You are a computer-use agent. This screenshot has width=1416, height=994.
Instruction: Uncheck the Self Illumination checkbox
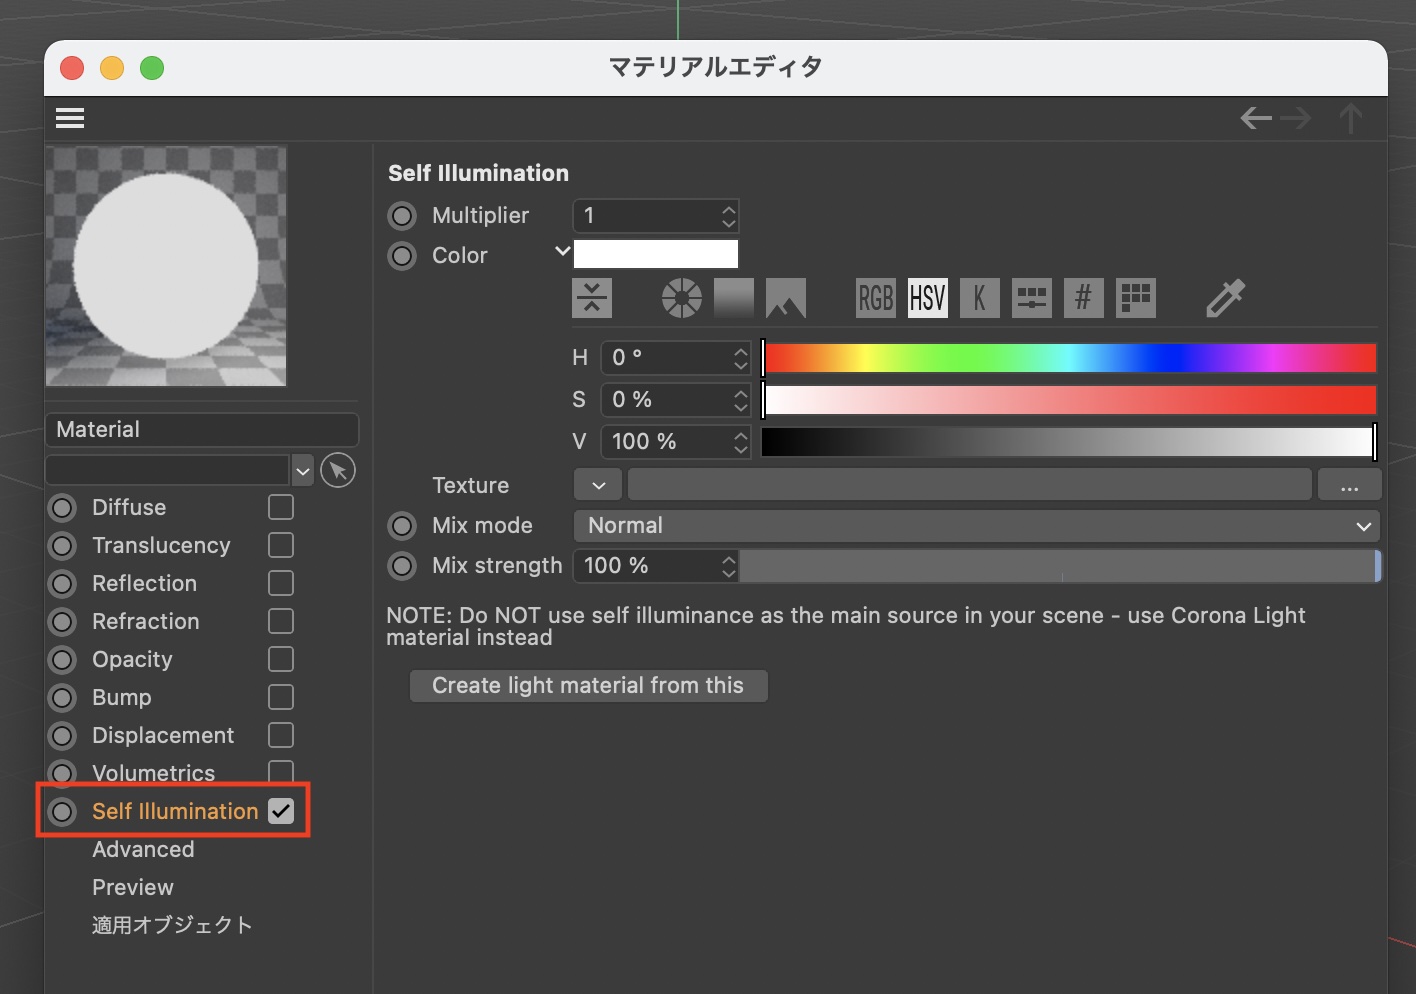click(x=281, y=811)
